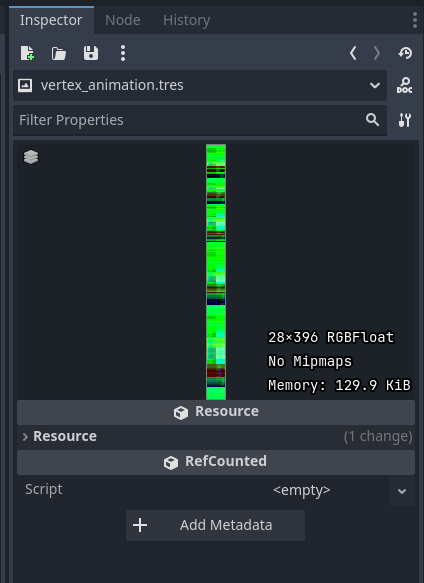
Task: Switch to the History tab
Action: tap(186, 20)
